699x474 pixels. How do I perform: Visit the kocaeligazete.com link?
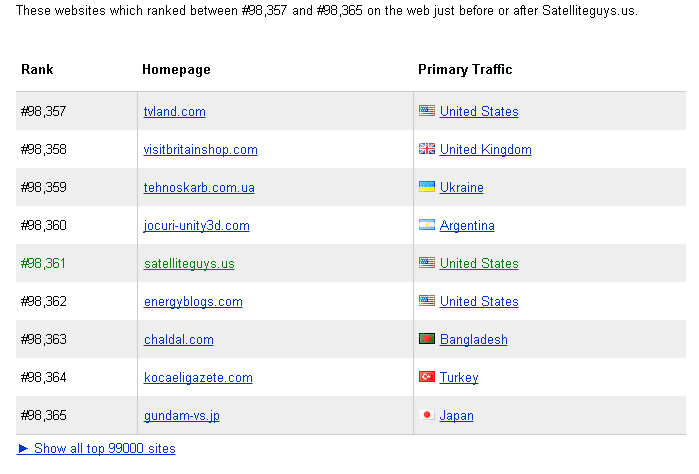click(x=198, y=378)
